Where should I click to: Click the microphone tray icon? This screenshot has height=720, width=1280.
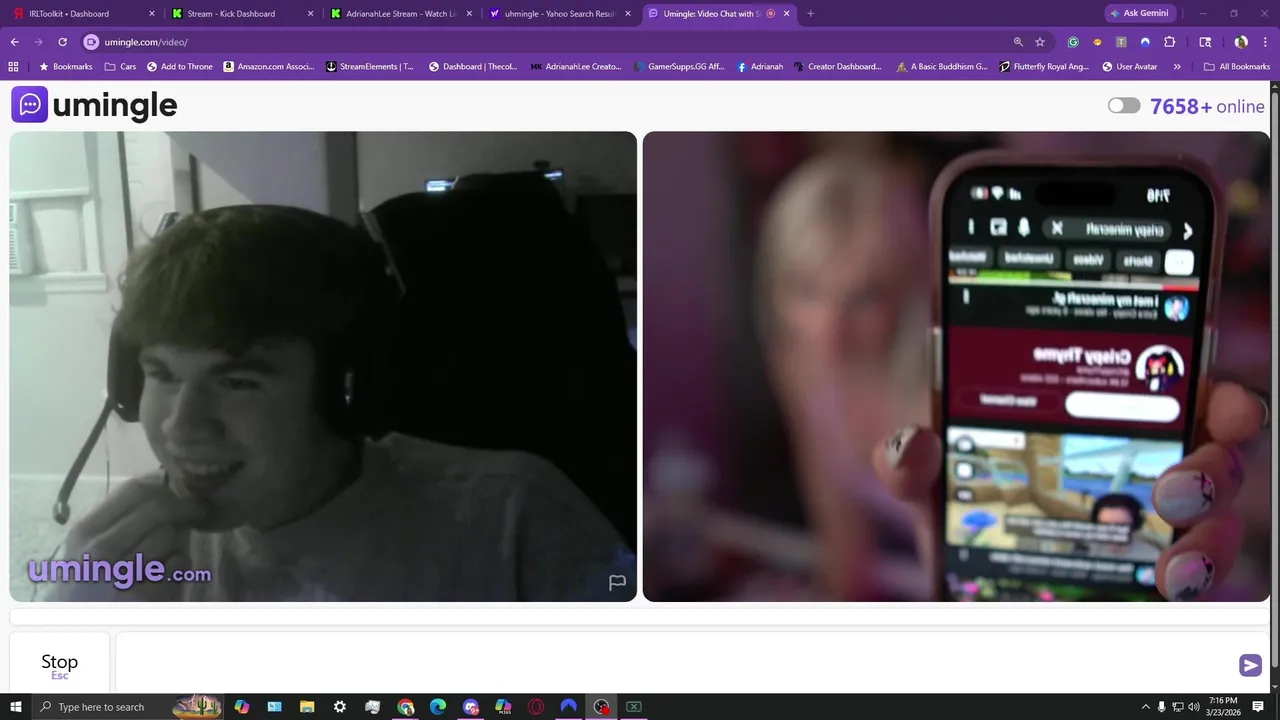[x=1161, y=707]
